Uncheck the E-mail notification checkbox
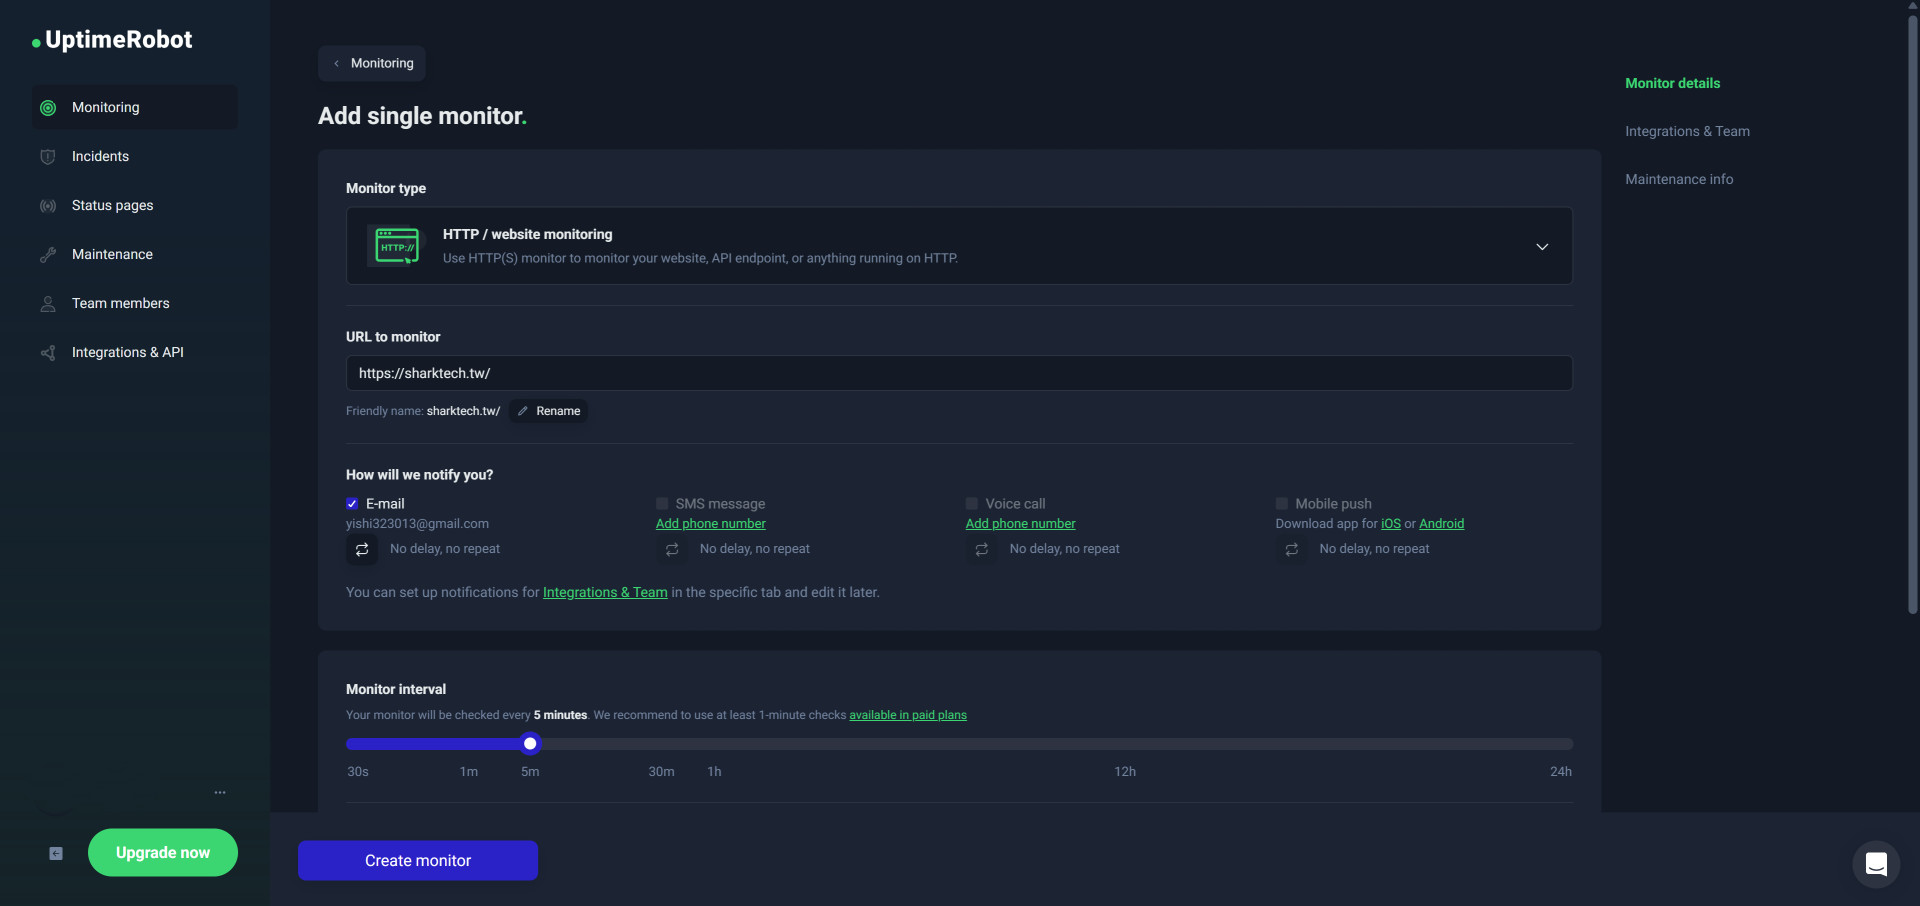The height and width of the screenshot is (906, 1920). (352, 504)
